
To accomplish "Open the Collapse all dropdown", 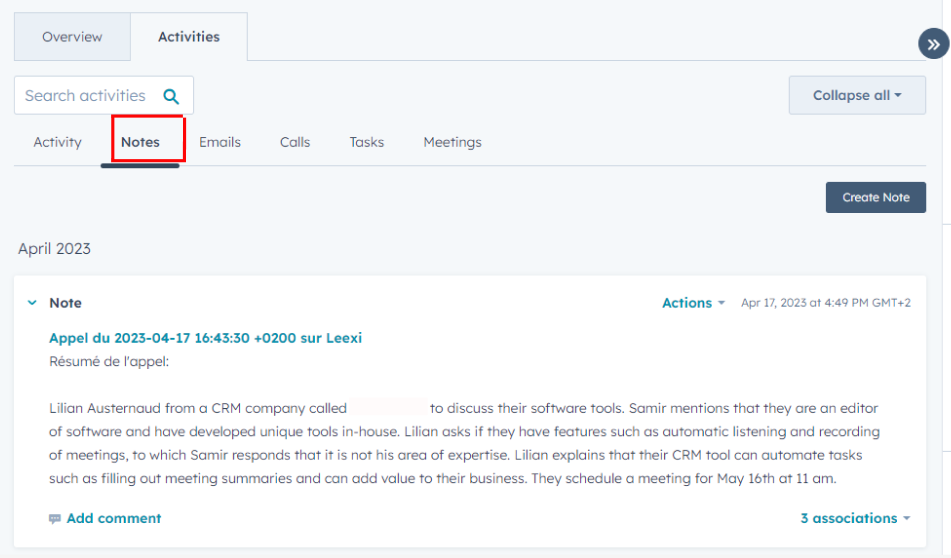I will (x=857, y=95).
